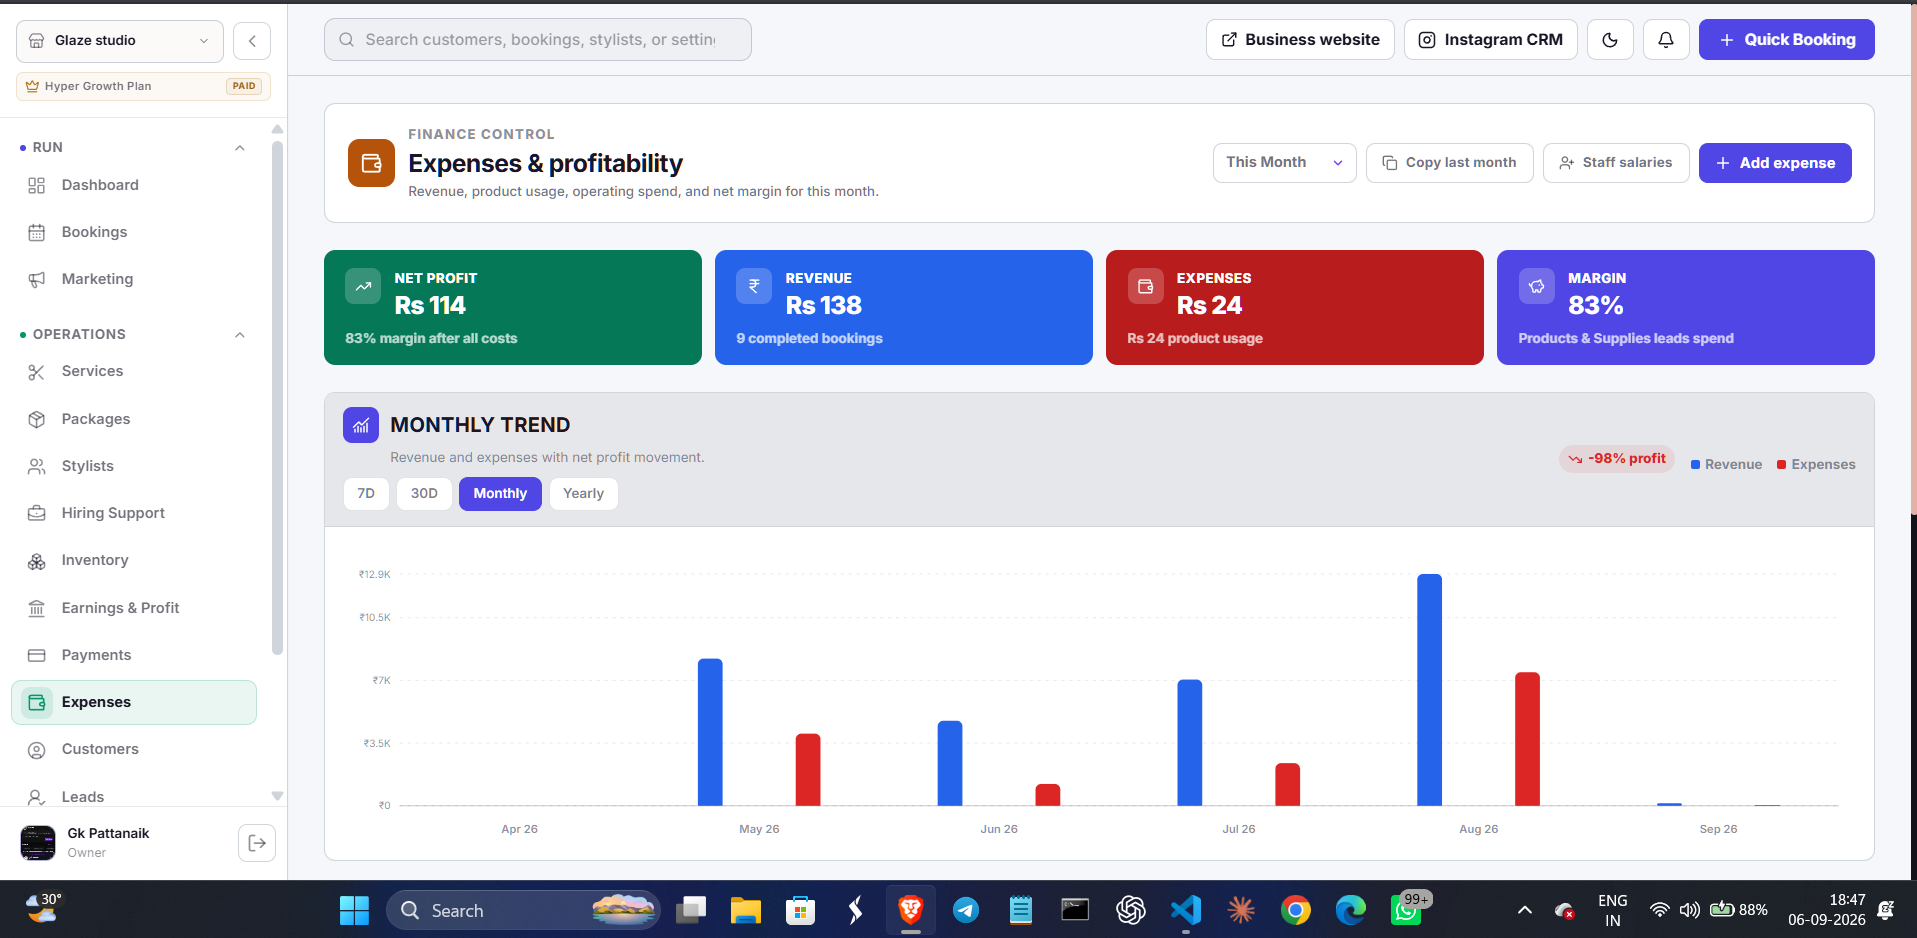Toggle the Expenses legend swatch
1917x938 pixels.
click(1782, 465)
